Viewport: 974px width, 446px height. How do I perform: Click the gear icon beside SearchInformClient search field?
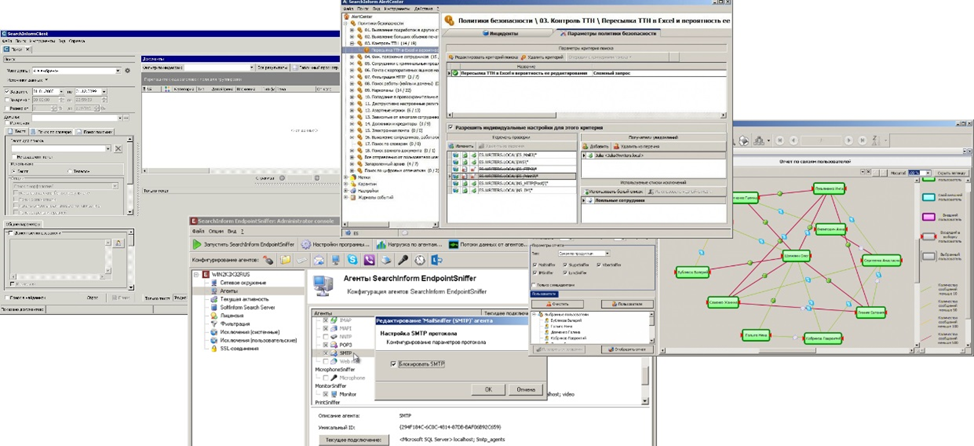click(x=128, y=71)
